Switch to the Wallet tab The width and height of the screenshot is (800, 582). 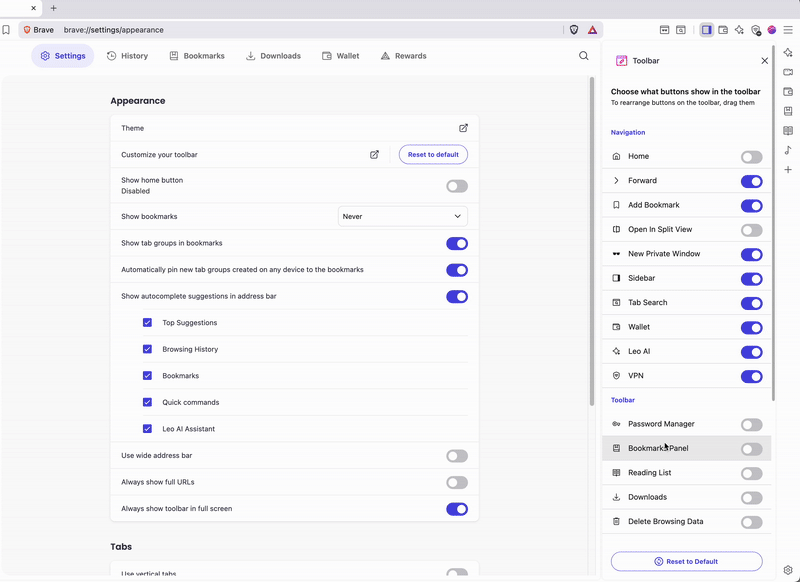pyautogui.click(x=341, y=56)
